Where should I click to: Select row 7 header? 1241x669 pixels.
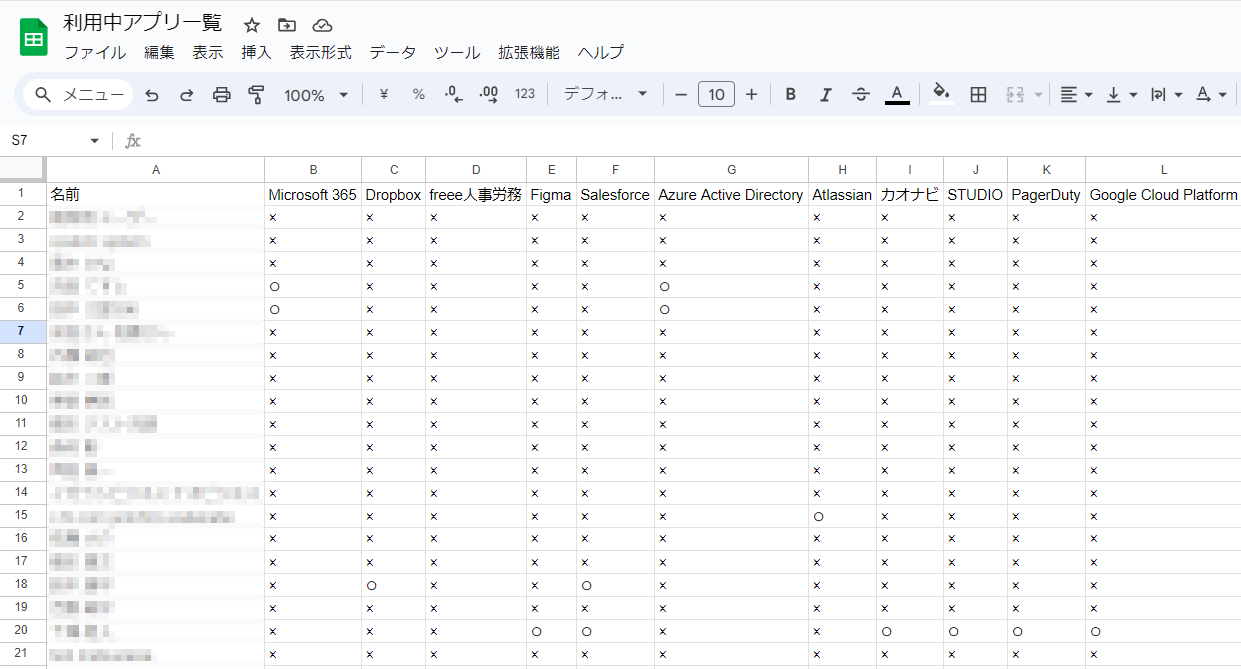23,331
